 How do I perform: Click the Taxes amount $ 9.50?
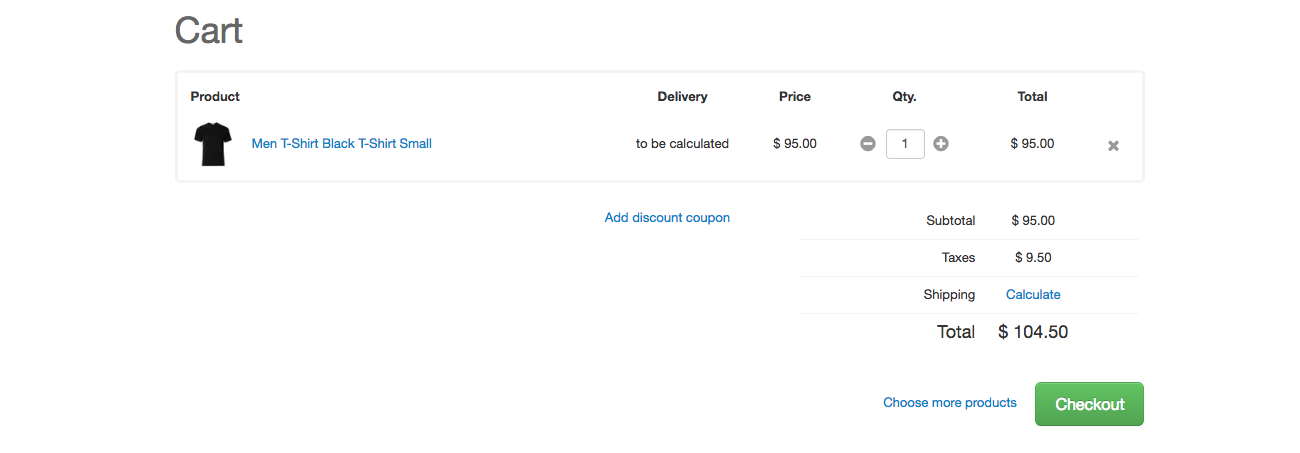point(1033,258)
